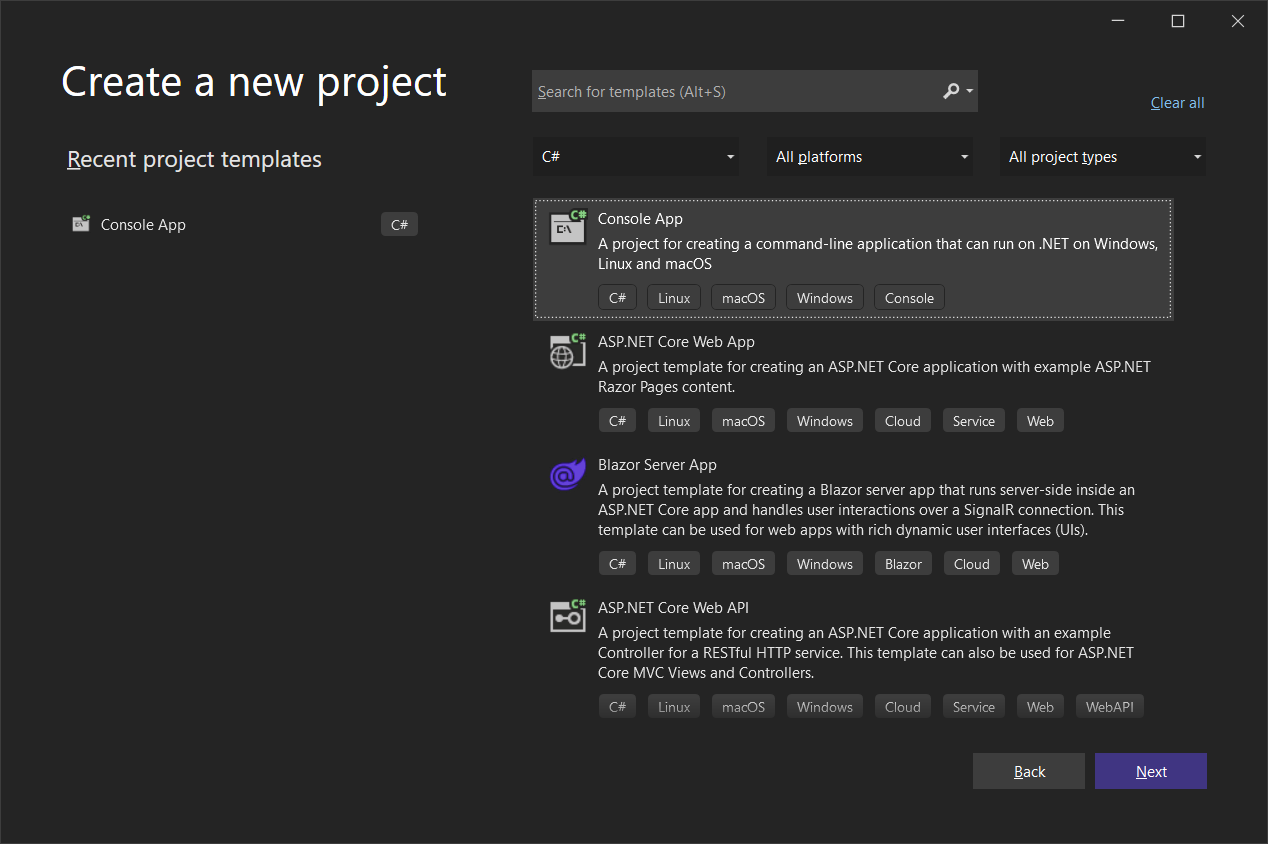Click the Clear all link
This screenshot has height=844, width=1268.
coord(1177,103)
